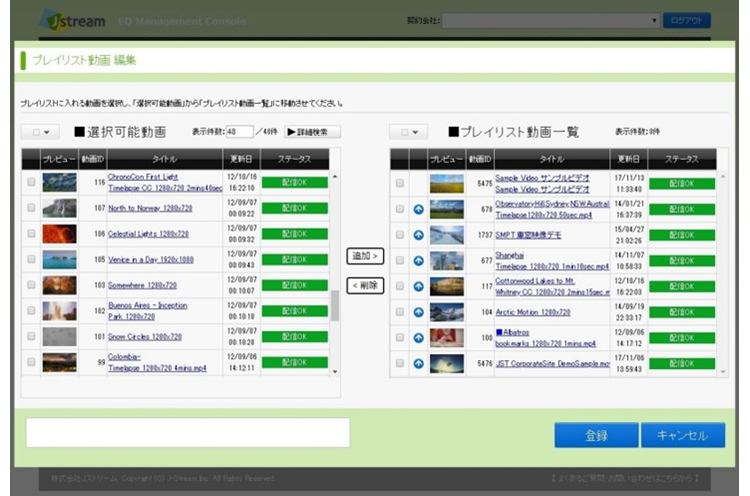Click the Venice in a Day preview thumbnail
The image size is (750, 496).
point(59,260)
